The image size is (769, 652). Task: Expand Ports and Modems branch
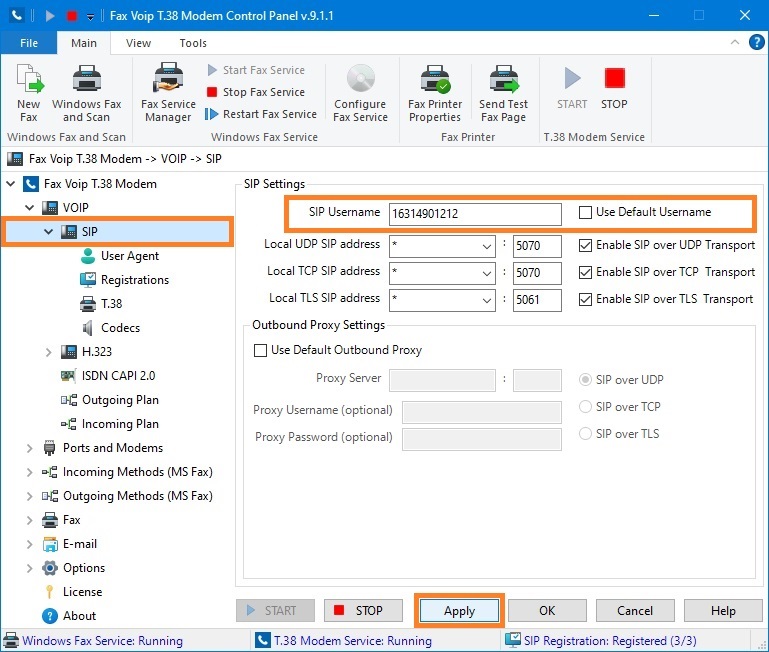[x=29, y=448]
